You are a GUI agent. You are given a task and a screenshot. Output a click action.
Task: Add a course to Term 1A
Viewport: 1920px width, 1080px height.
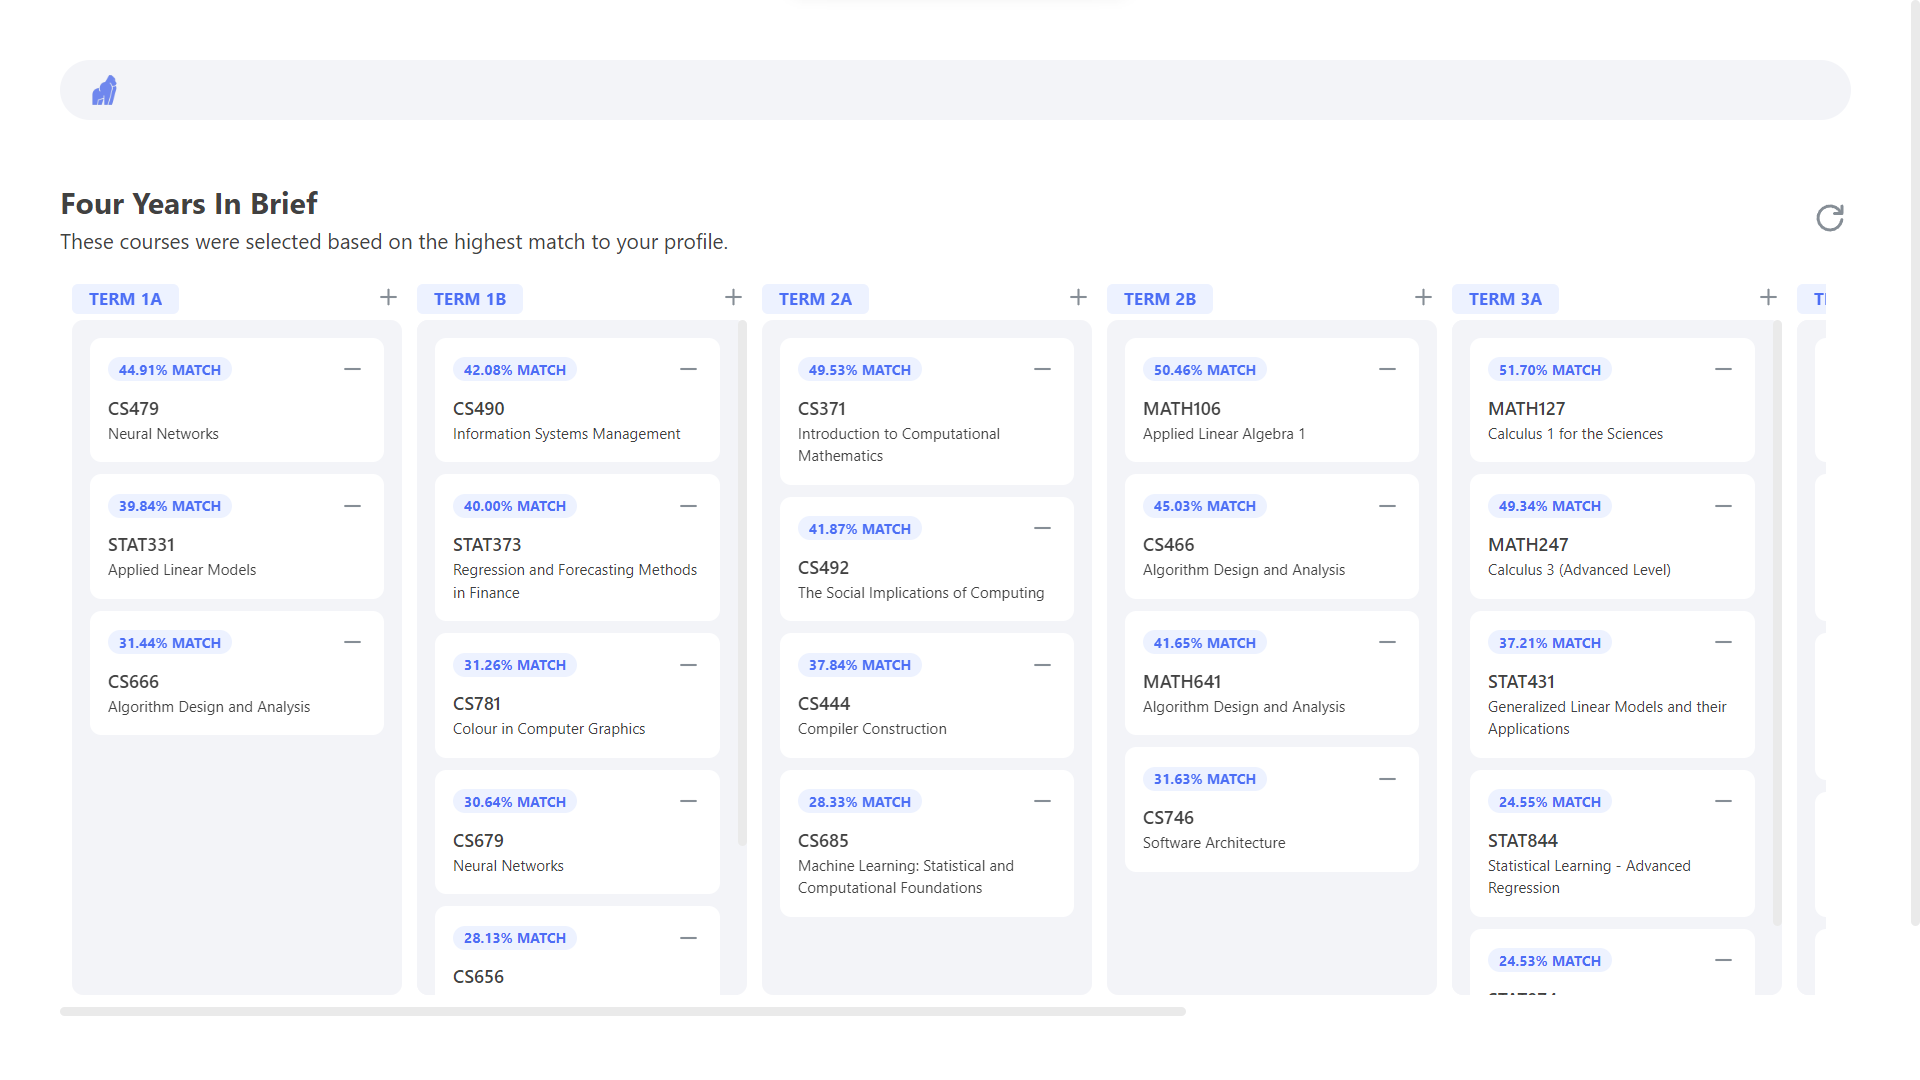[x=388, y=297]
